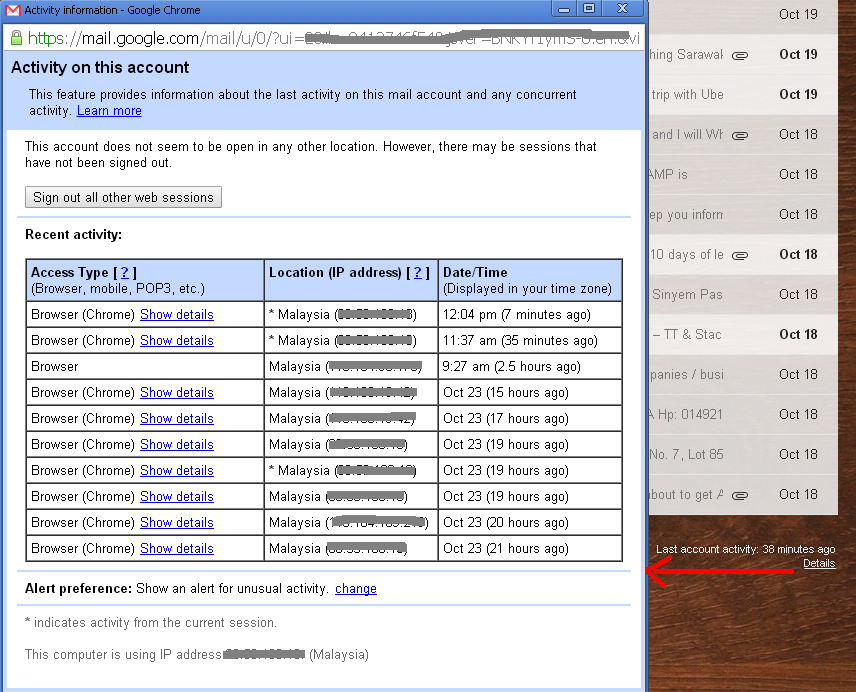Open Access Type help question mark
This screenshot has width=856, height=692.
point(125,272)
